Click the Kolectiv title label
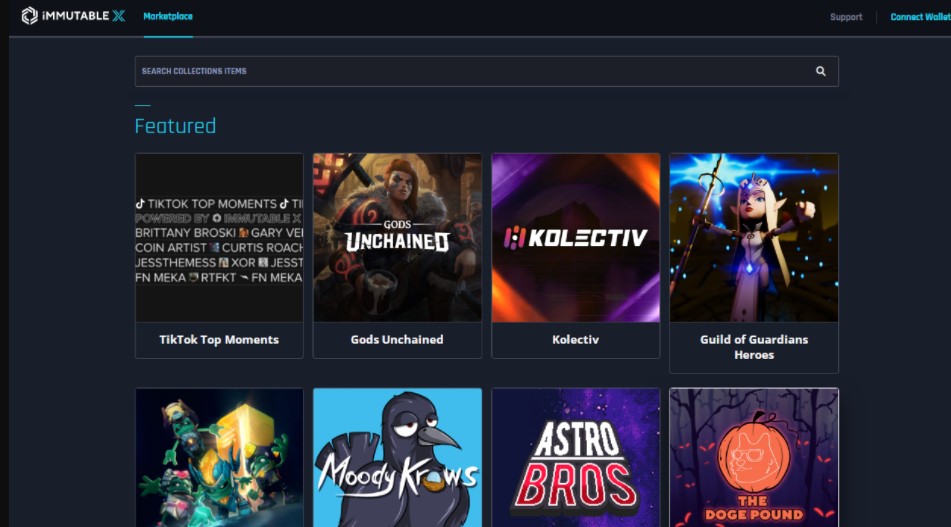Screen dimensions: 951x527 (x=576, y=340)
